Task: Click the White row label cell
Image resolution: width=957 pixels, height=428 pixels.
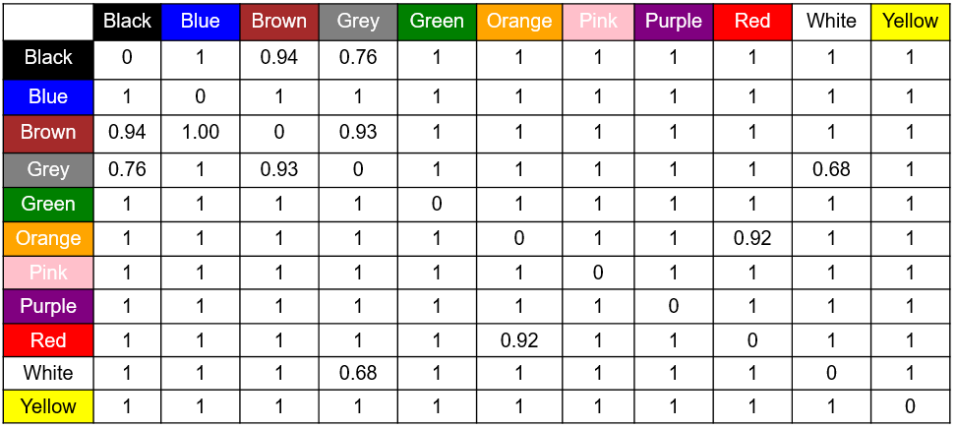Action: [x=48, y=373]
